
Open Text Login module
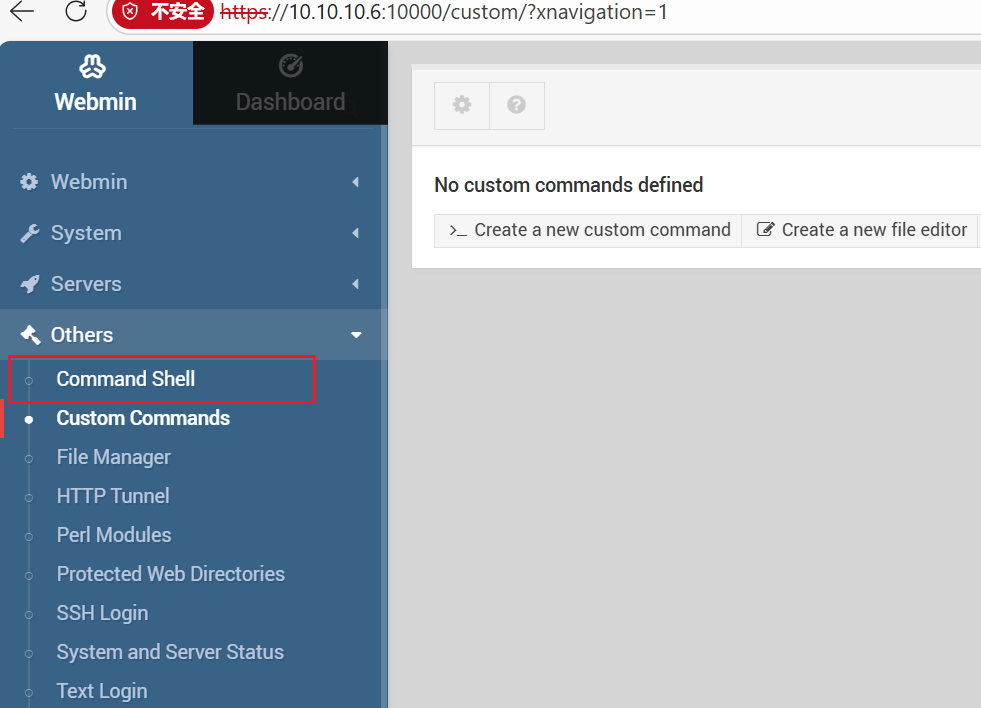(x=102, y=691)
